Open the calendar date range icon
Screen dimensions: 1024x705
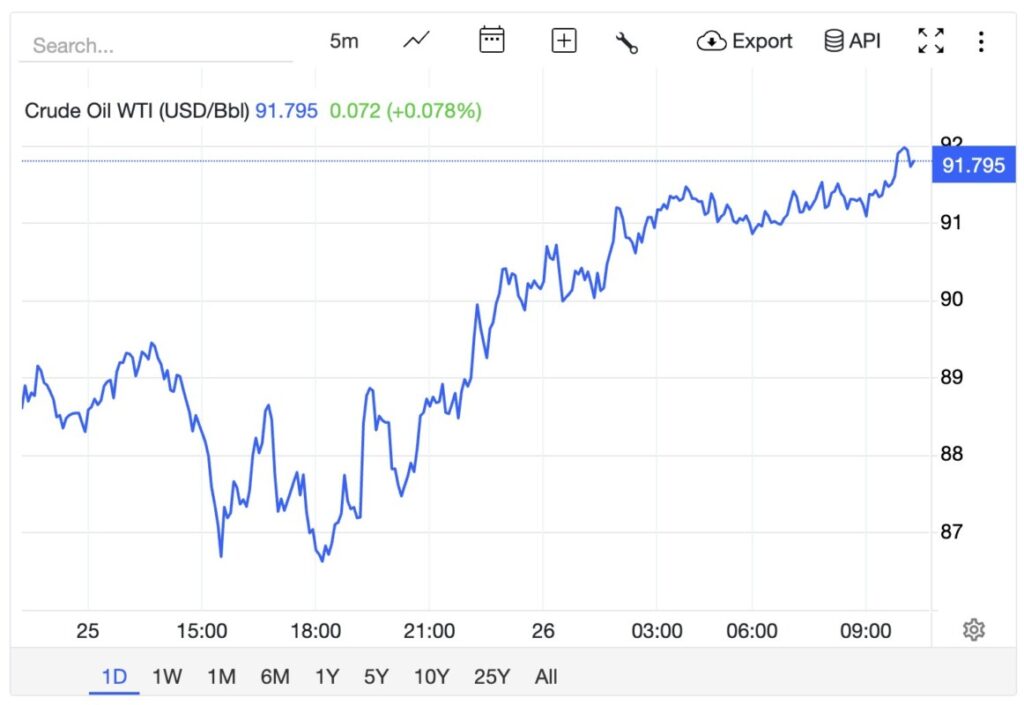[491, 40]
